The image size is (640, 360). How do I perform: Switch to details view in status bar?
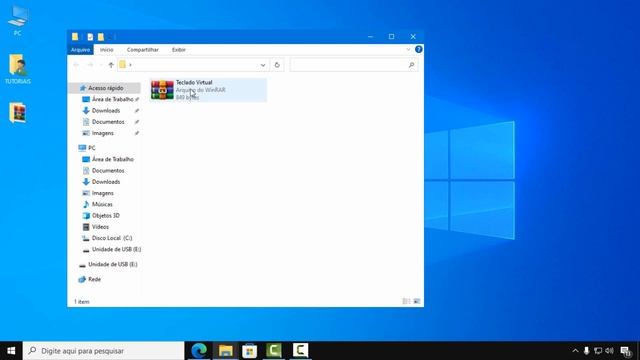pyautogui.click(x=406, y=301)
